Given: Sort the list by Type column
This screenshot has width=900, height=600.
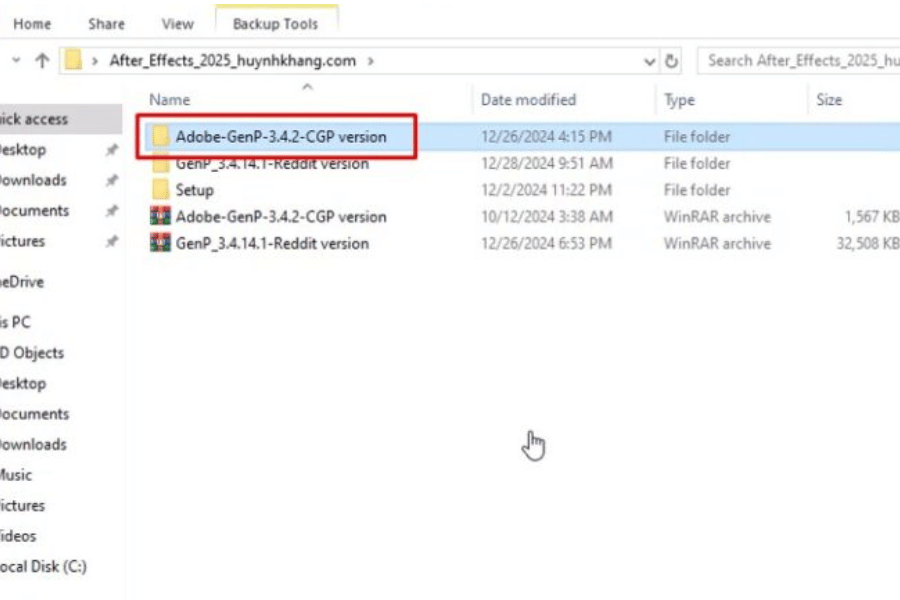Looking at the screenshot, I should click(x=679, y=100).
